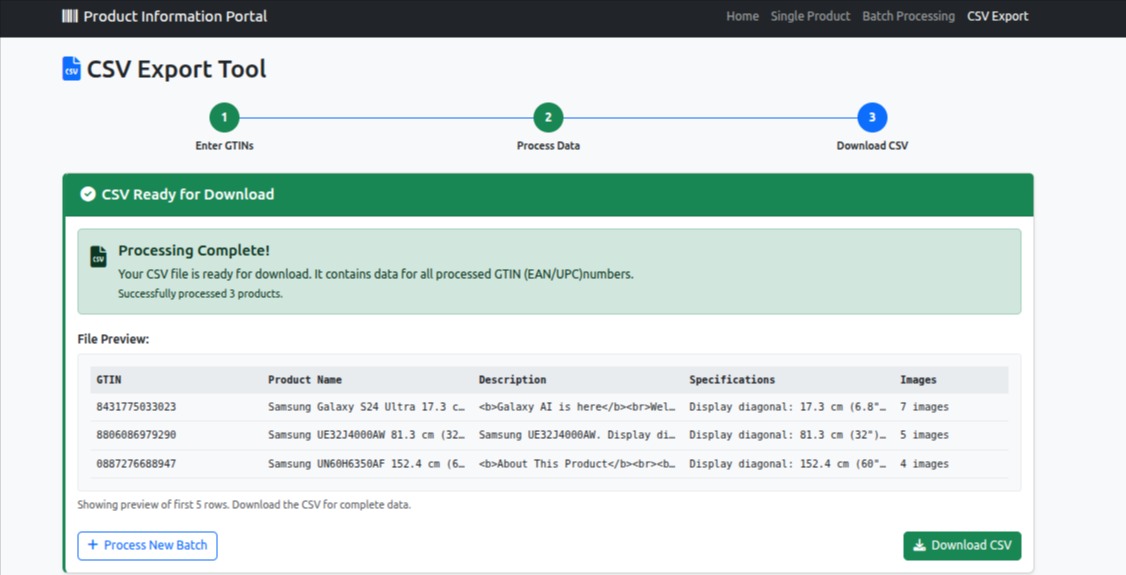Click the 4 images cell

[x=924, y=464]
